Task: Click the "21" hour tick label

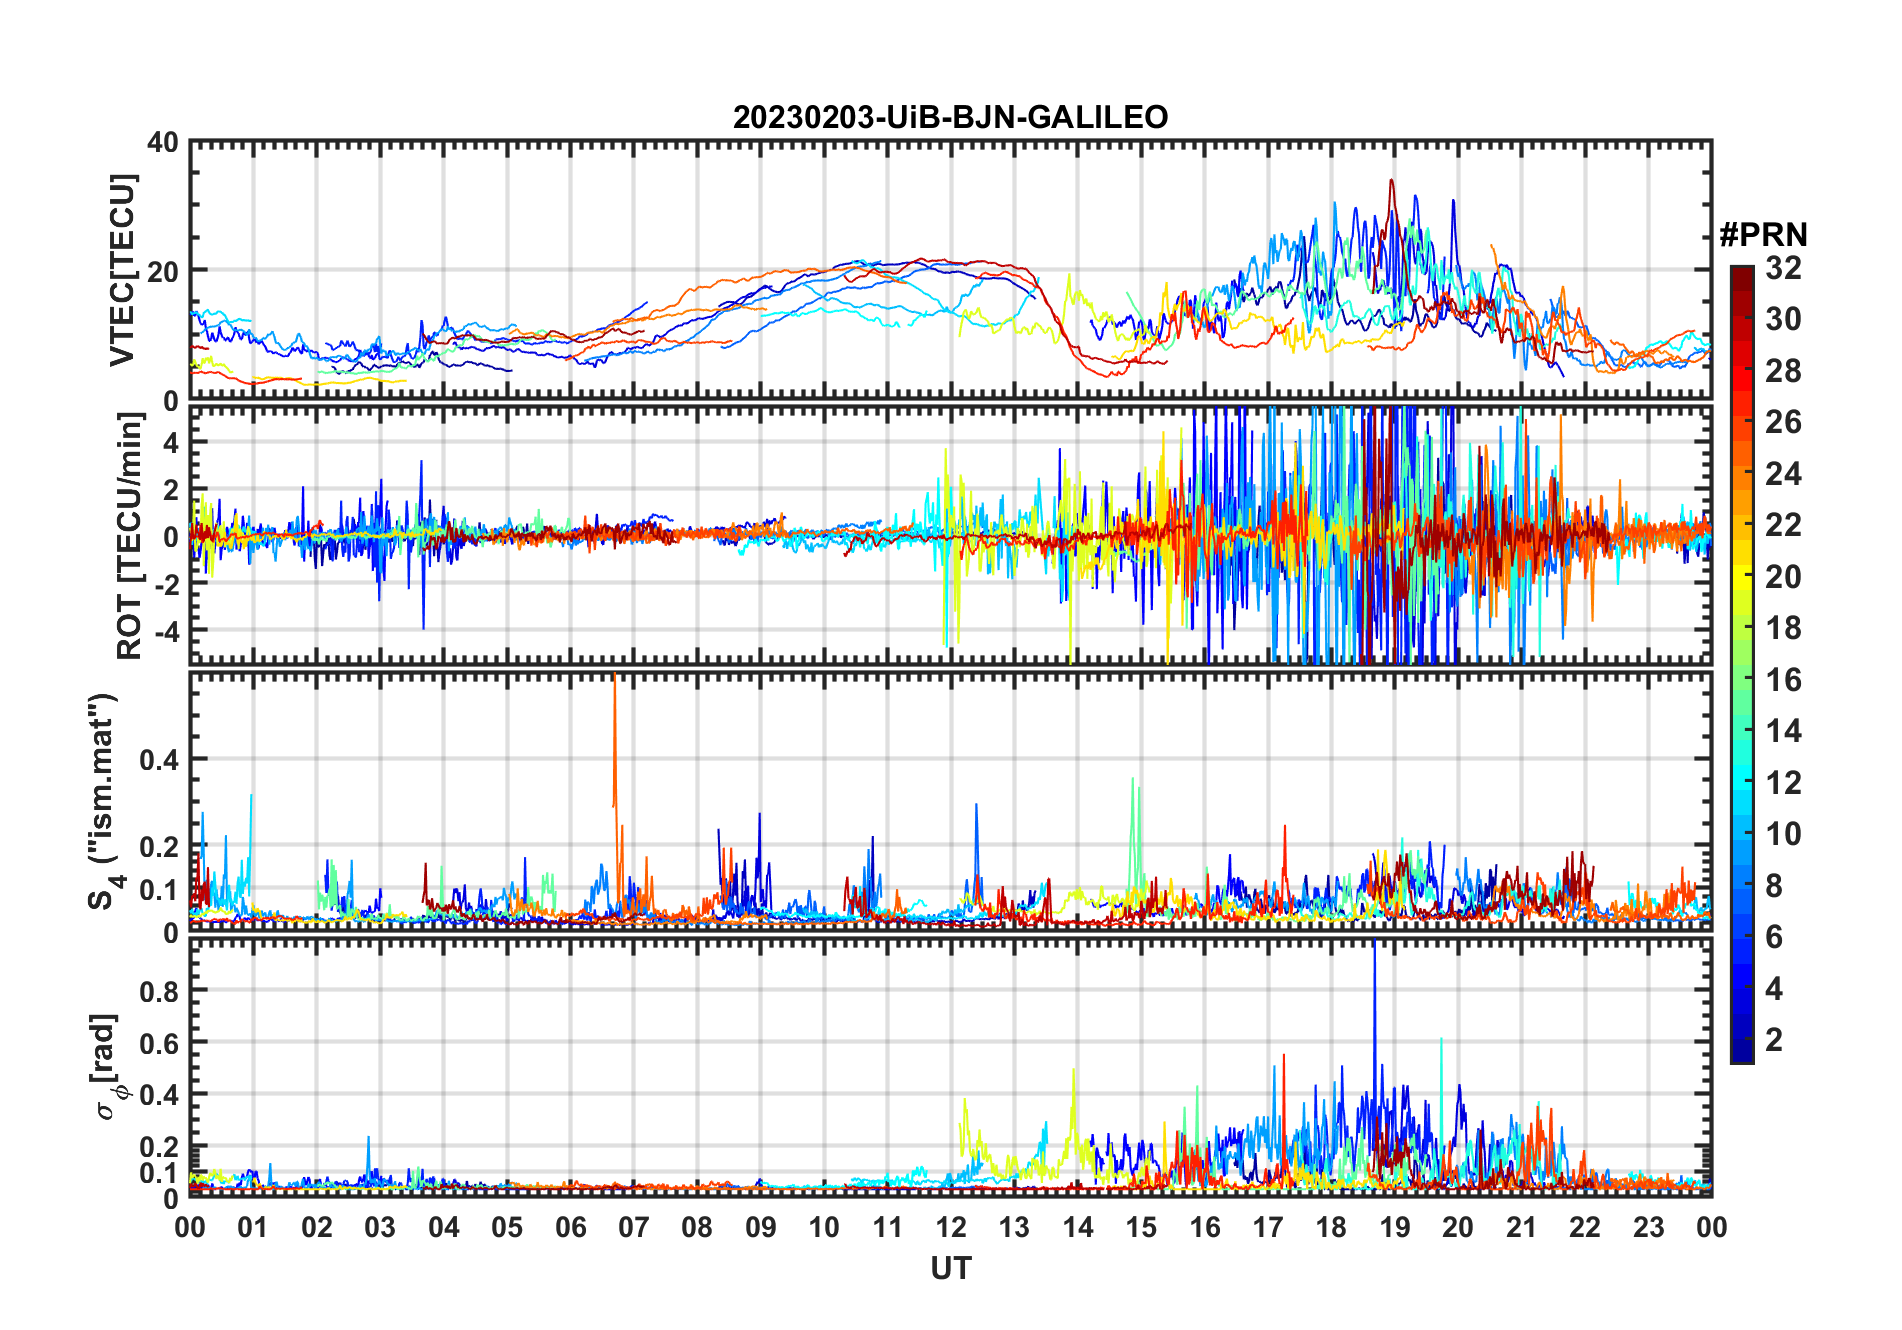Action: pos(1521,1227)
